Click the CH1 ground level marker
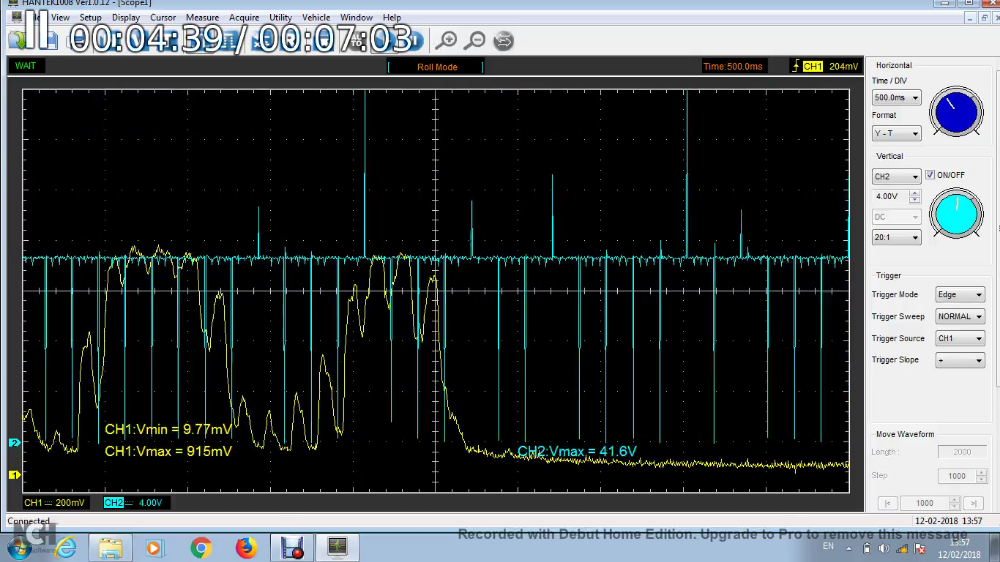1000x562 pixels. pos(14,474)
